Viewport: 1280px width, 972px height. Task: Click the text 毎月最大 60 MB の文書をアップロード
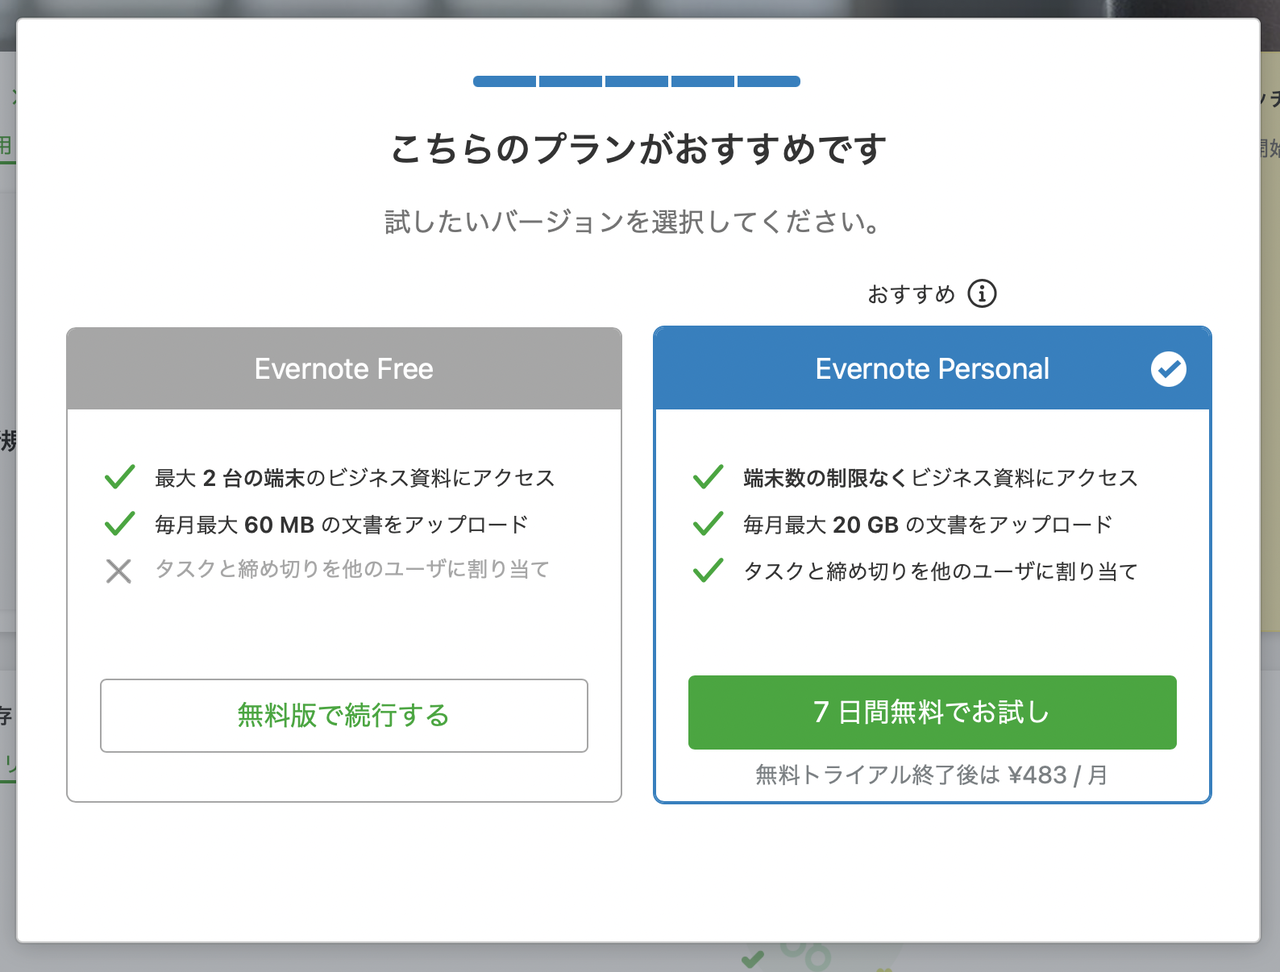[x=342, y=525]
